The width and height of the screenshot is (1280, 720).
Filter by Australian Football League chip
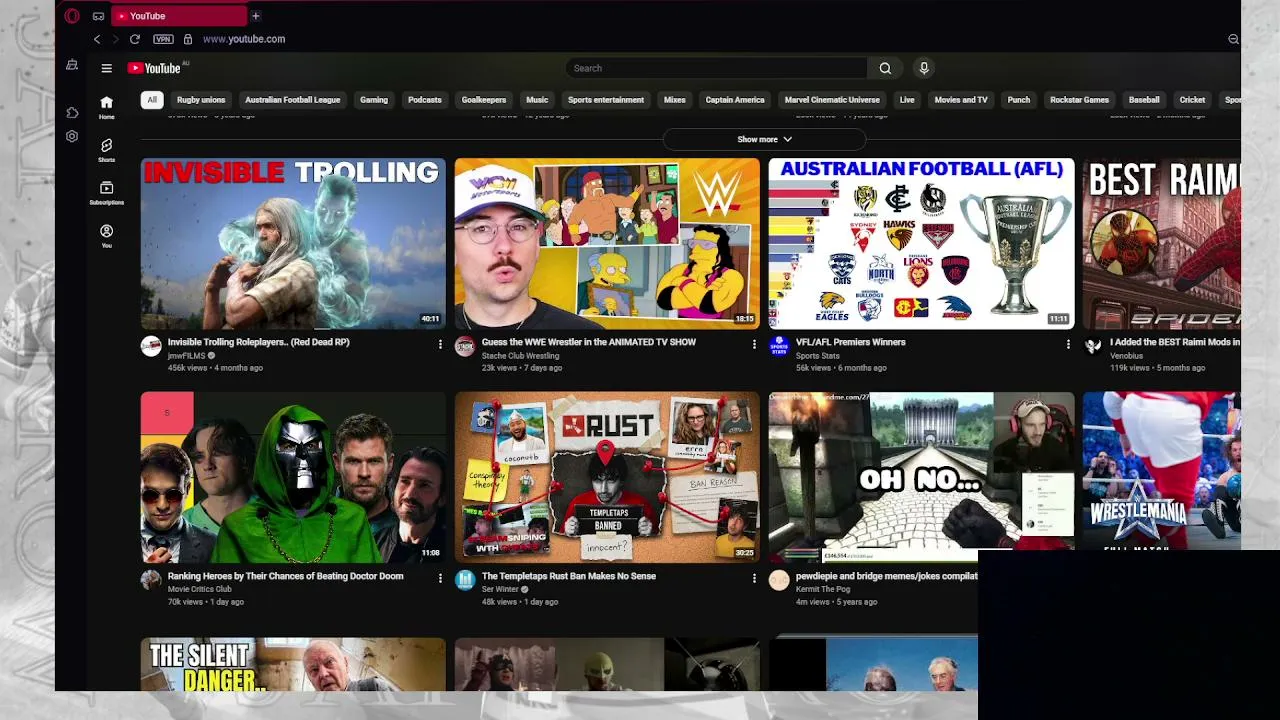293,100
